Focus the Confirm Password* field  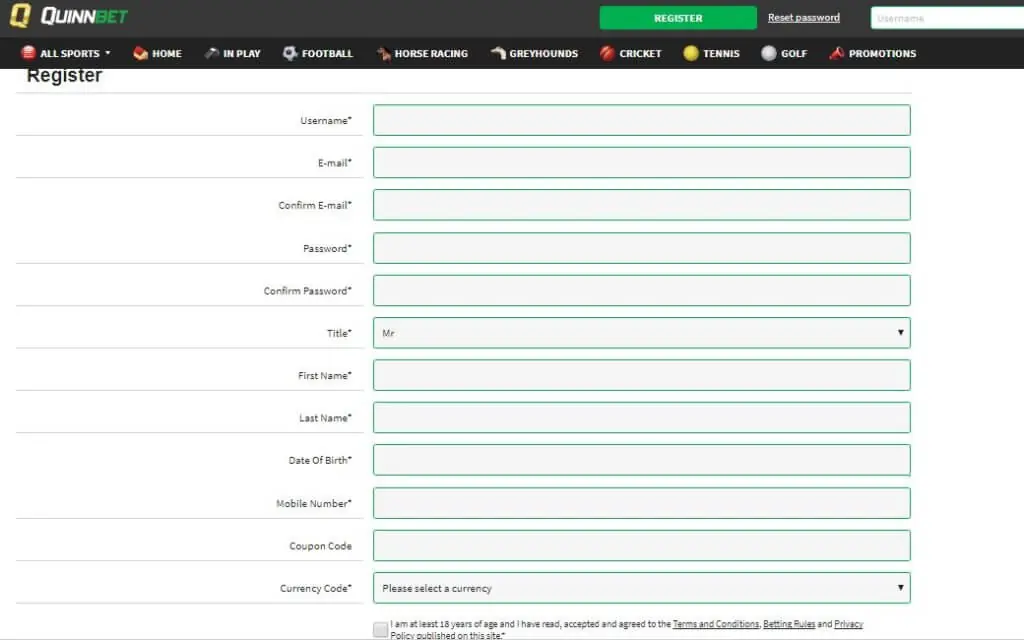click(x=641, y=291)
